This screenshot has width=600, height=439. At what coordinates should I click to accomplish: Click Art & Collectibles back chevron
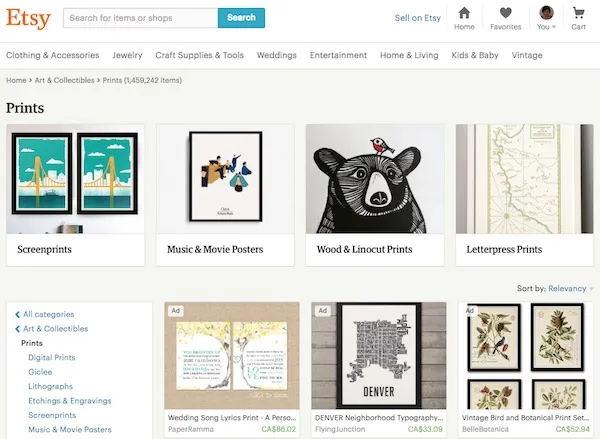tap(17, 328)
